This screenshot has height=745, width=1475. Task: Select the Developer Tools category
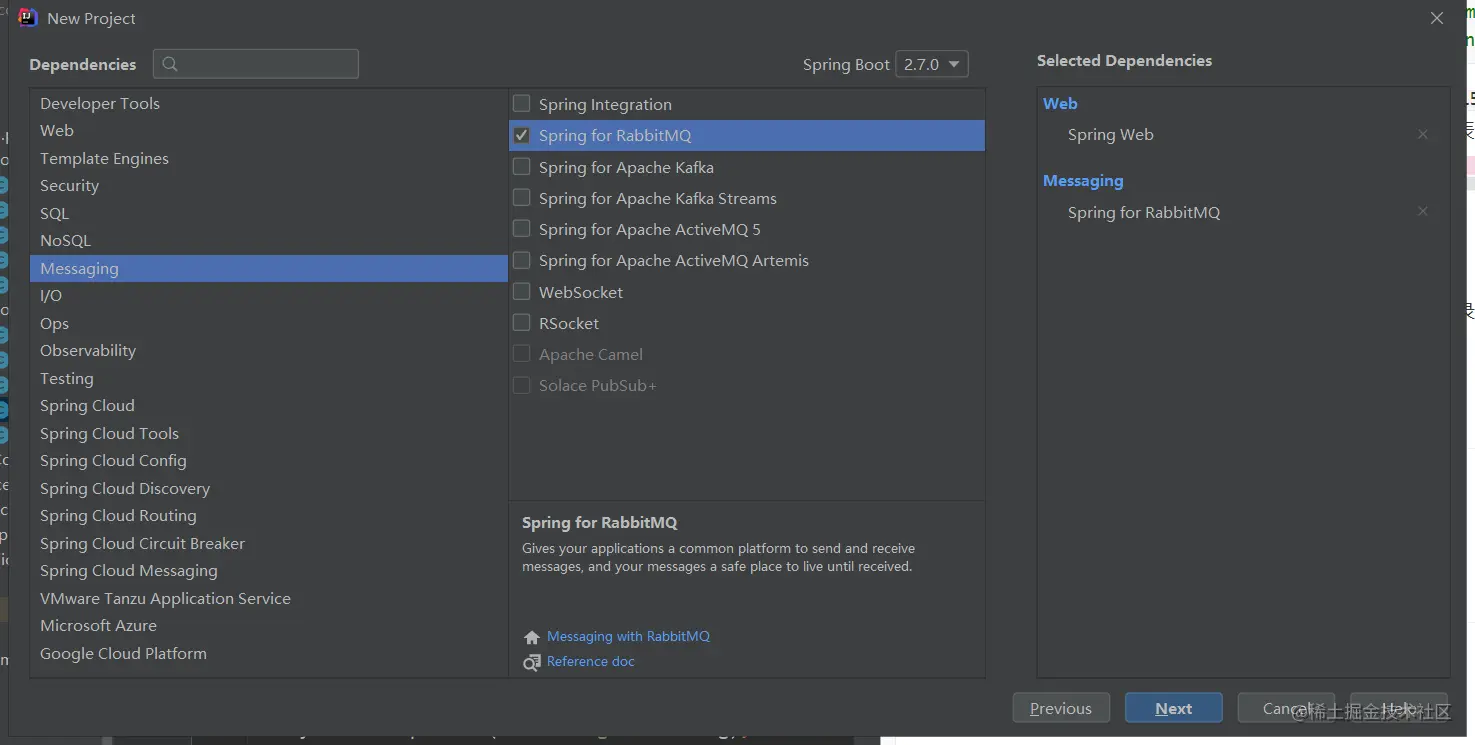click(269, 103)
